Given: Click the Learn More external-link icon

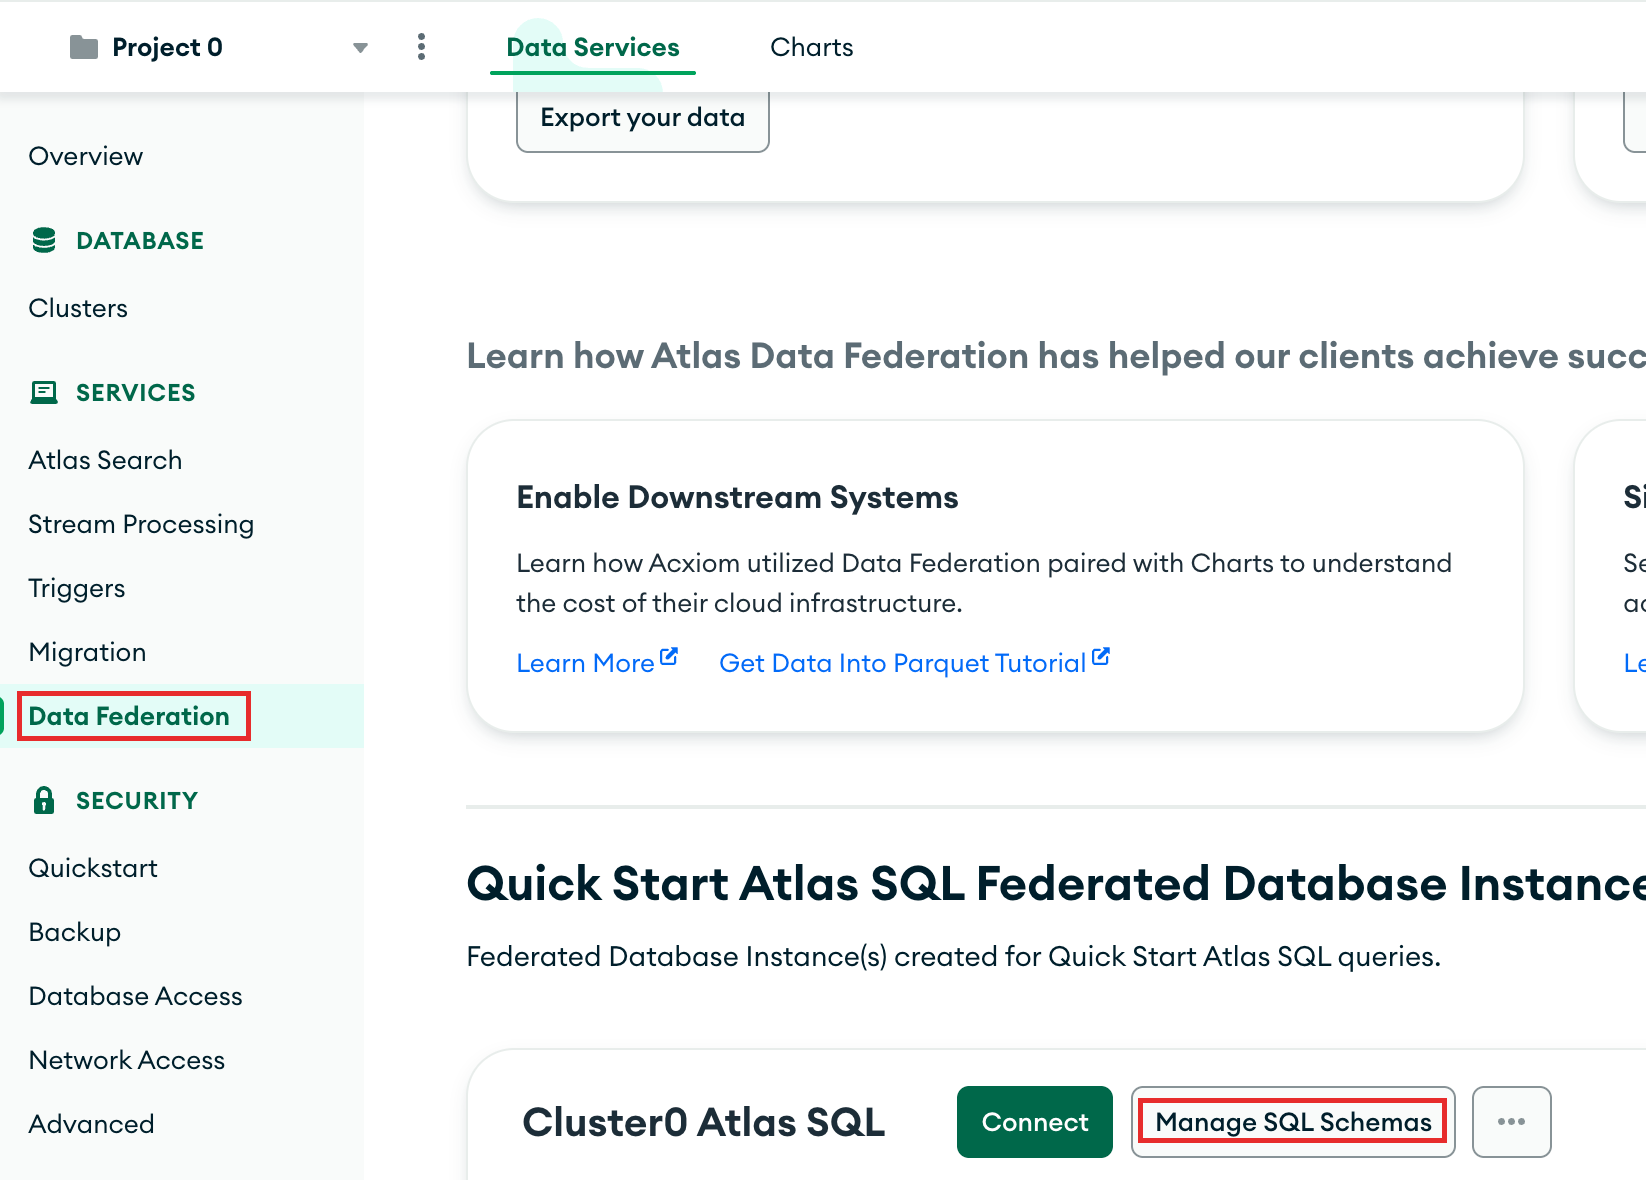Looking at the screenshot, I should pyautogui.click(x=669, y=657).
